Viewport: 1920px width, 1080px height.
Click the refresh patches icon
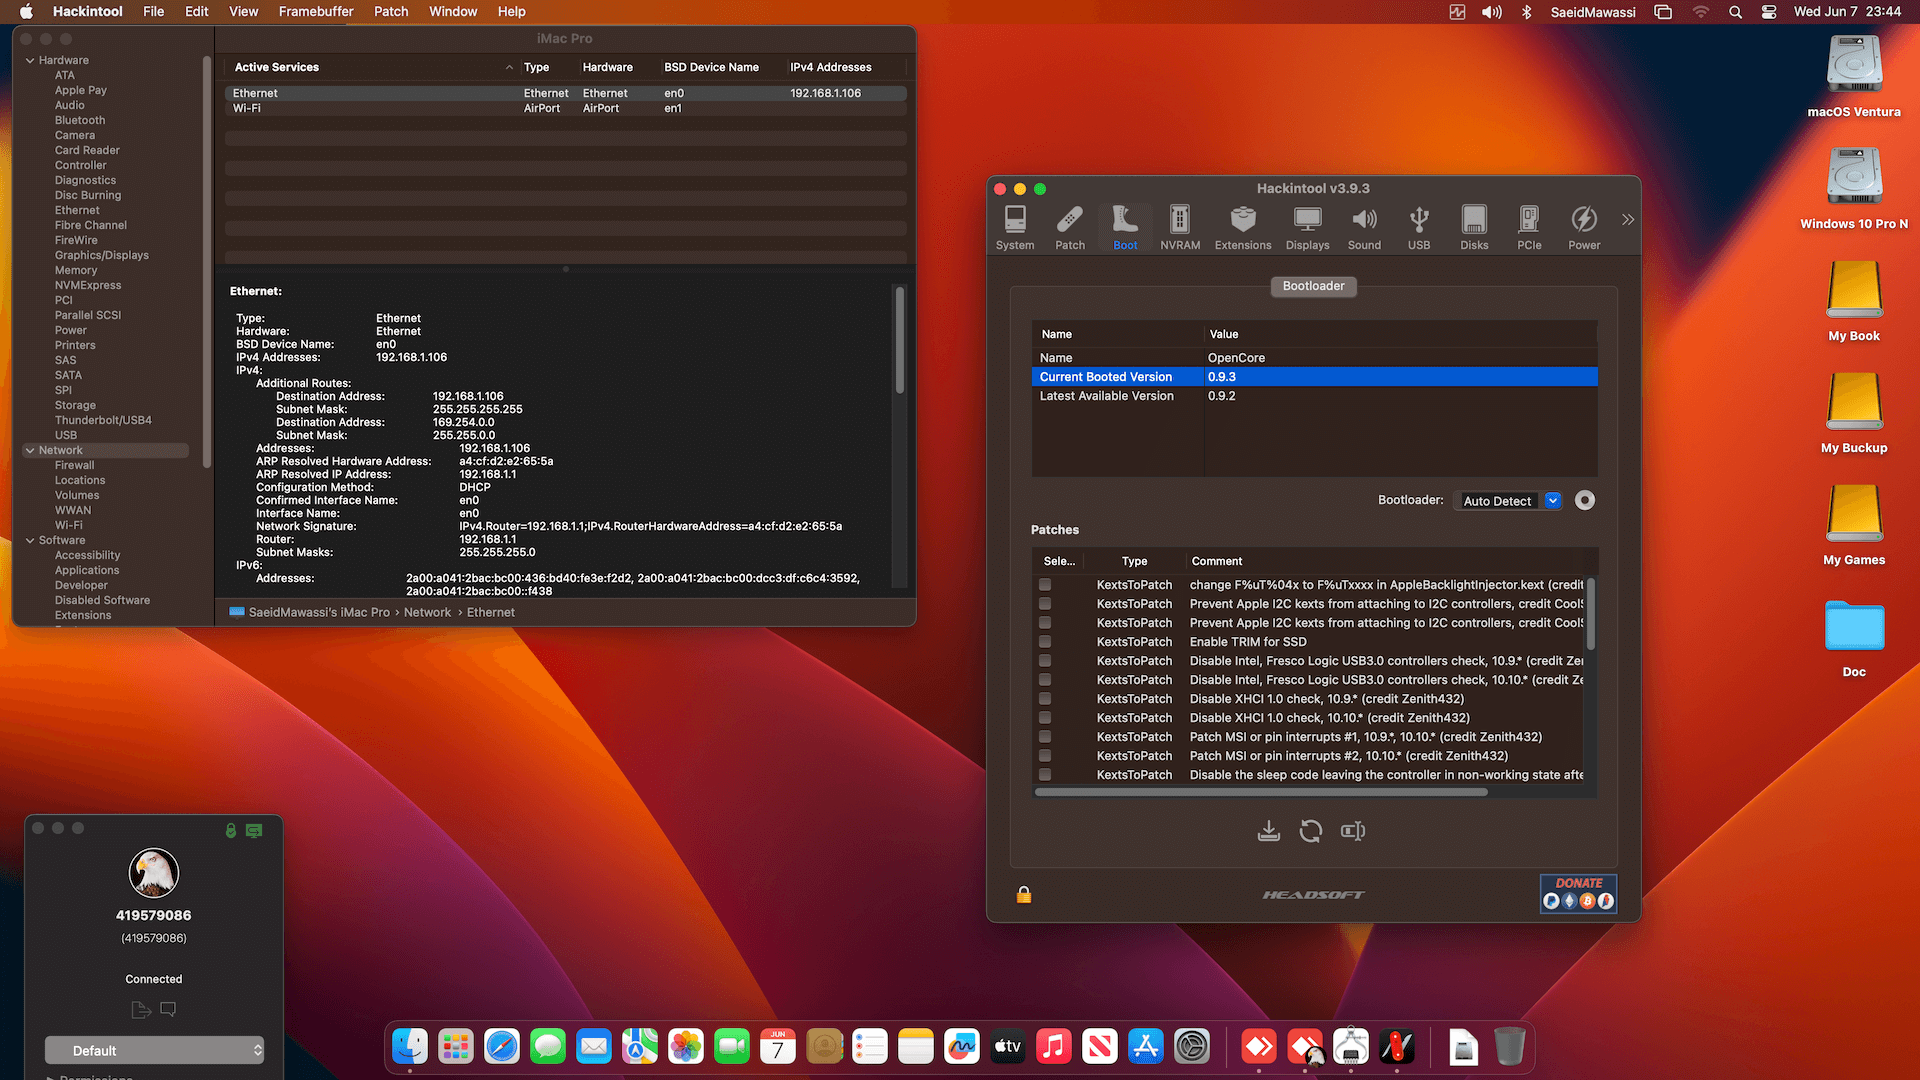[x=1311, y=831]
